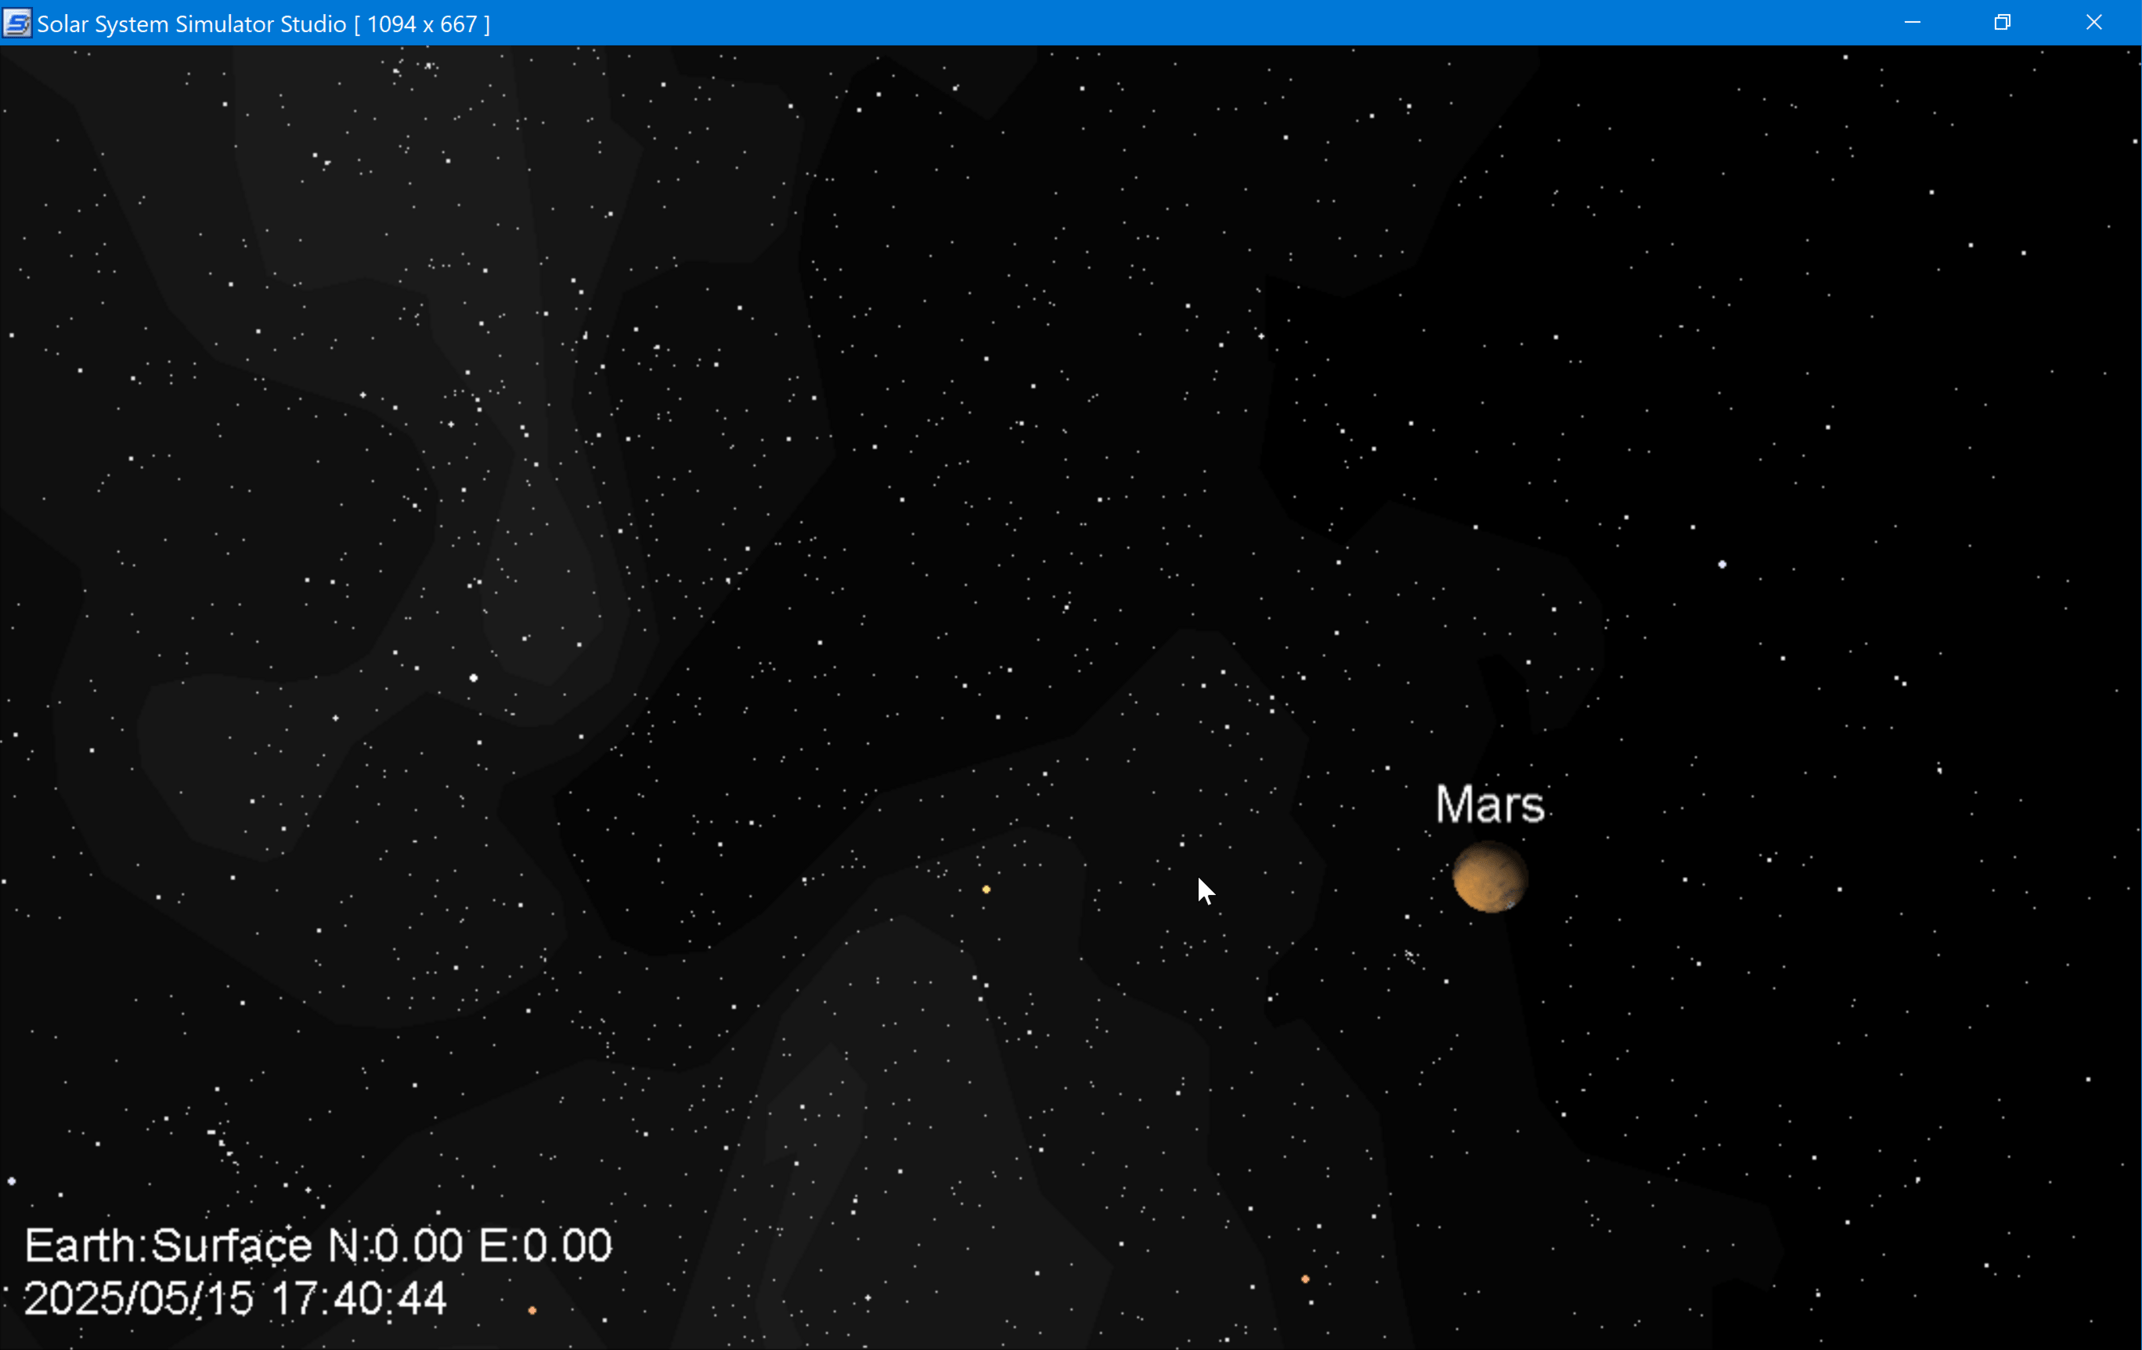The width and height of the screenshot is (2142, 1350).
Task: Click the bright star at bottom-left edge above location
Action: (x=12, y=1181)
